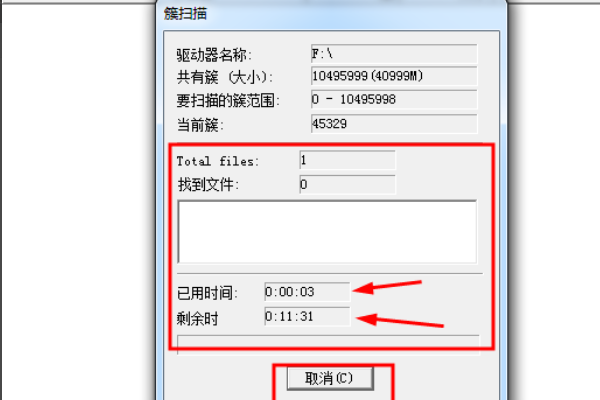This screenshot has height=400, width=600.
Task: Click the Total files label text
Action: (x=218, y=162)
